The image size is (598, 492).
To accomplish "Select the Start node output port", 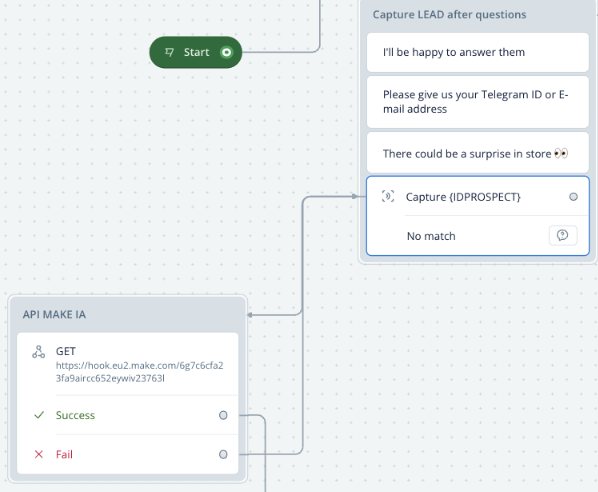I will point(227,52).
